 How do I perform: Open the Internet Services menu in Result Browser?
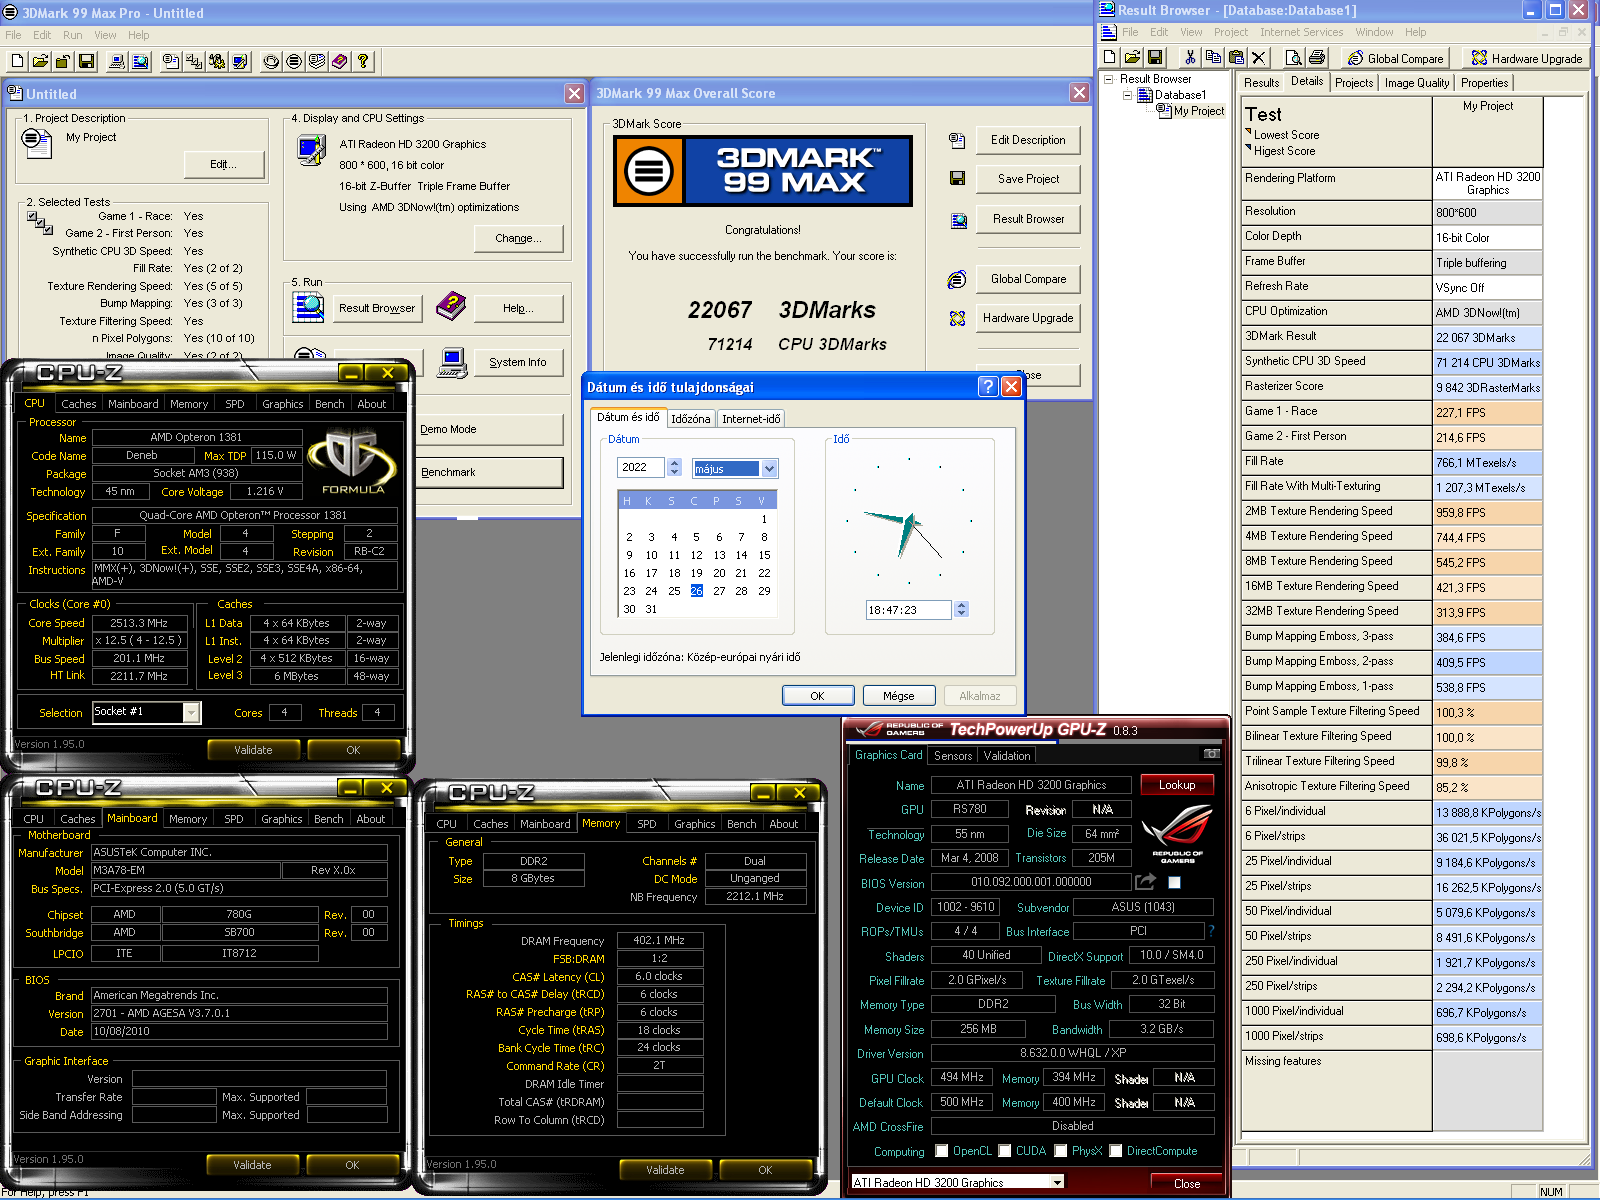pos(1301,32)
